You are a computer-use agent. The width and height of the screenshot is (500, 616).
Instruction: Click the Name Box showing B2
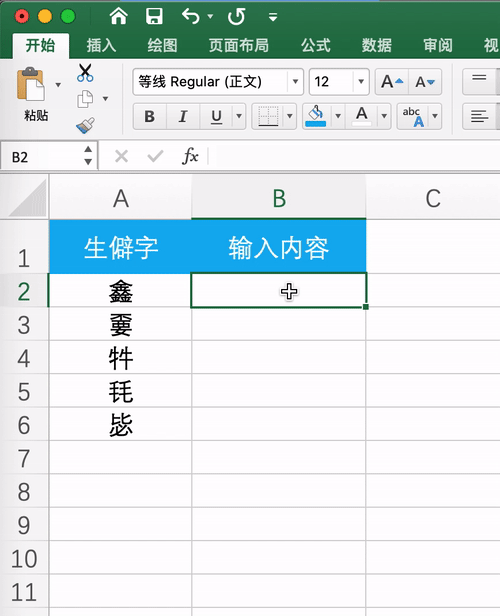(41, 157)
